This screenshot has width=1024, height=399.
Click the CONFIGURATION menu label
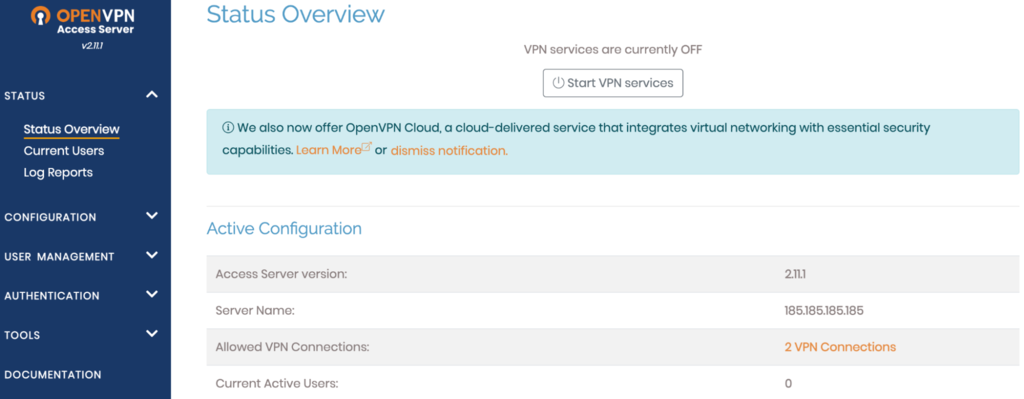50,217
